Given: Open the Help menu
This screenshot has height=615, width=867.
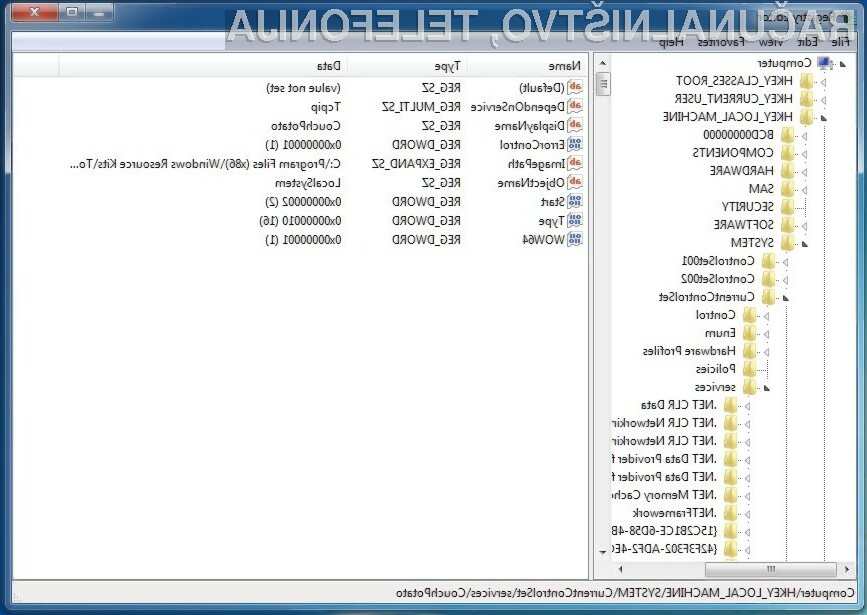Looking at the screenshot, I should [671, 42].
